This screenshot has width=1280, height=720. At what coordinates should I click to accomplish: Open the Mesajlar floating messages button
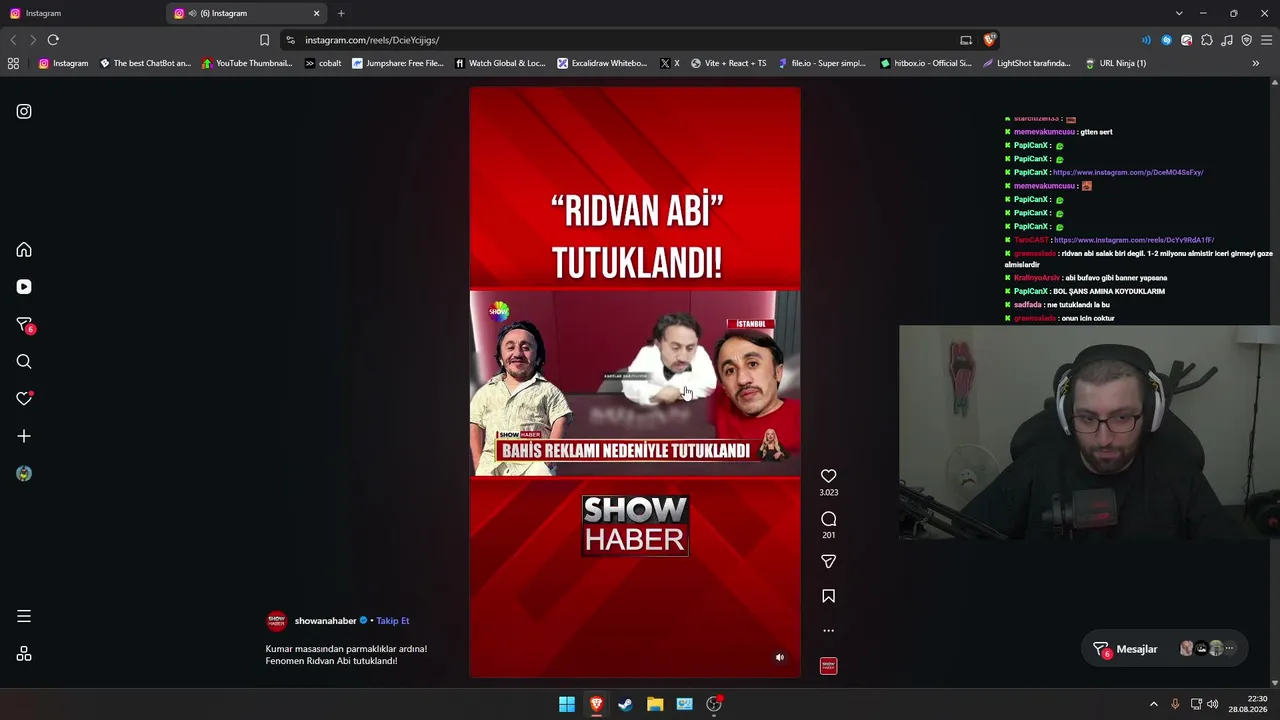click(x=1165, y=649)
